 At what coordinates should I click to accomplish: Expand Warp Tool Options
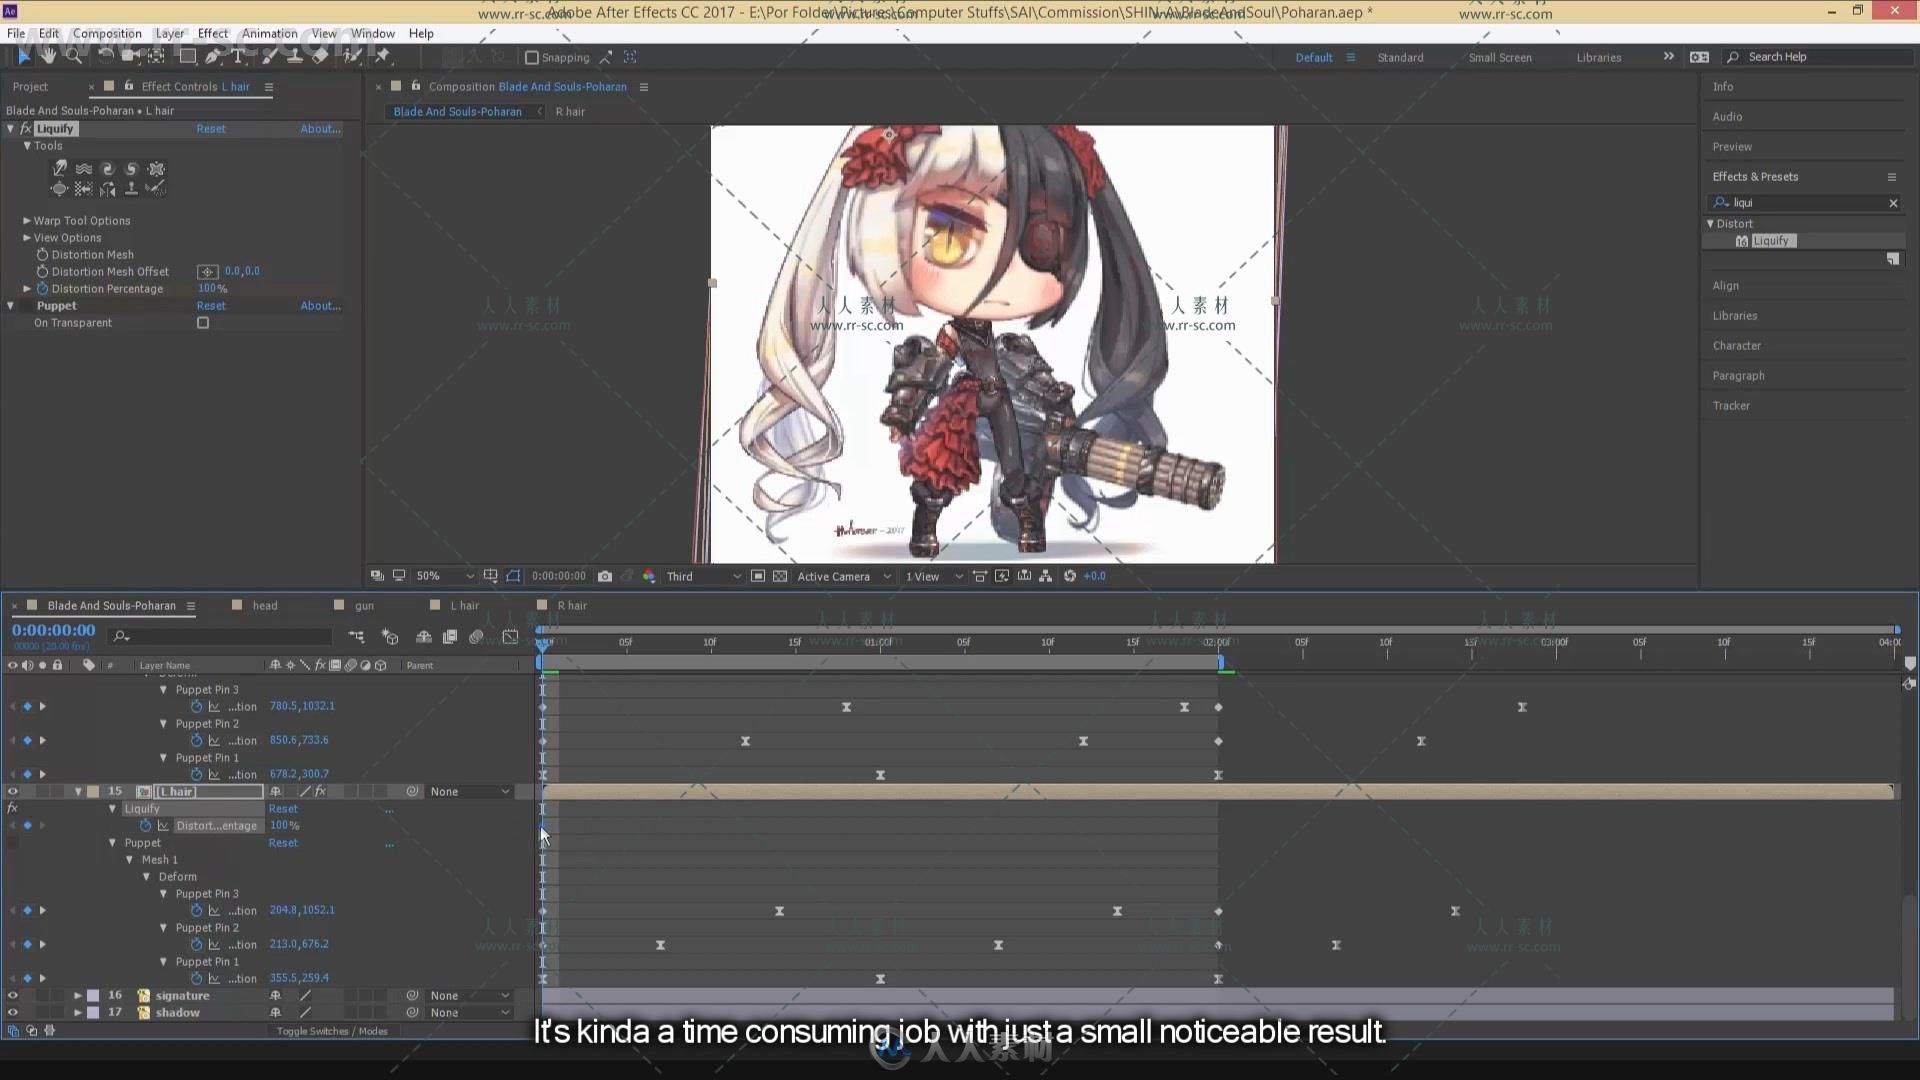coord(27,221)
